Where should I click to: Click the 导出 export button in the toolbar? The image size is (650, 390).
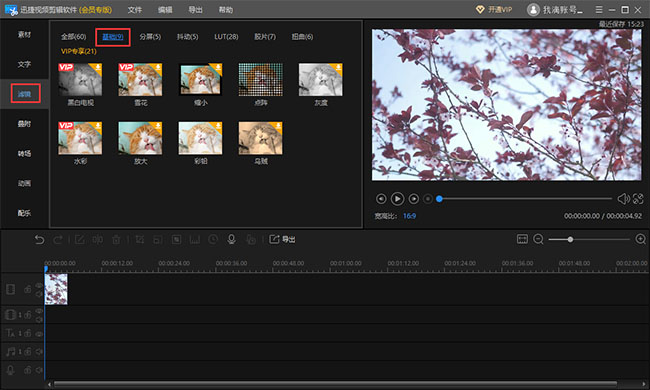282,239
